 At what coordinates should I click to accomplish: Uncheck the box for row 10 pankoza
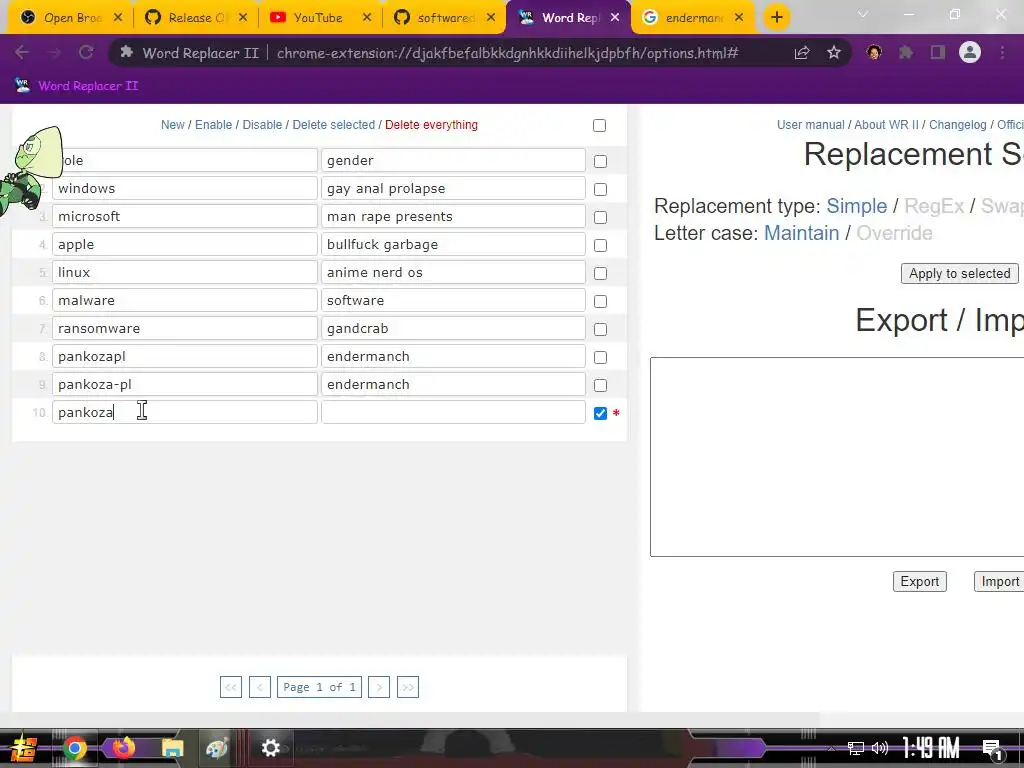[x=600, y=413]
